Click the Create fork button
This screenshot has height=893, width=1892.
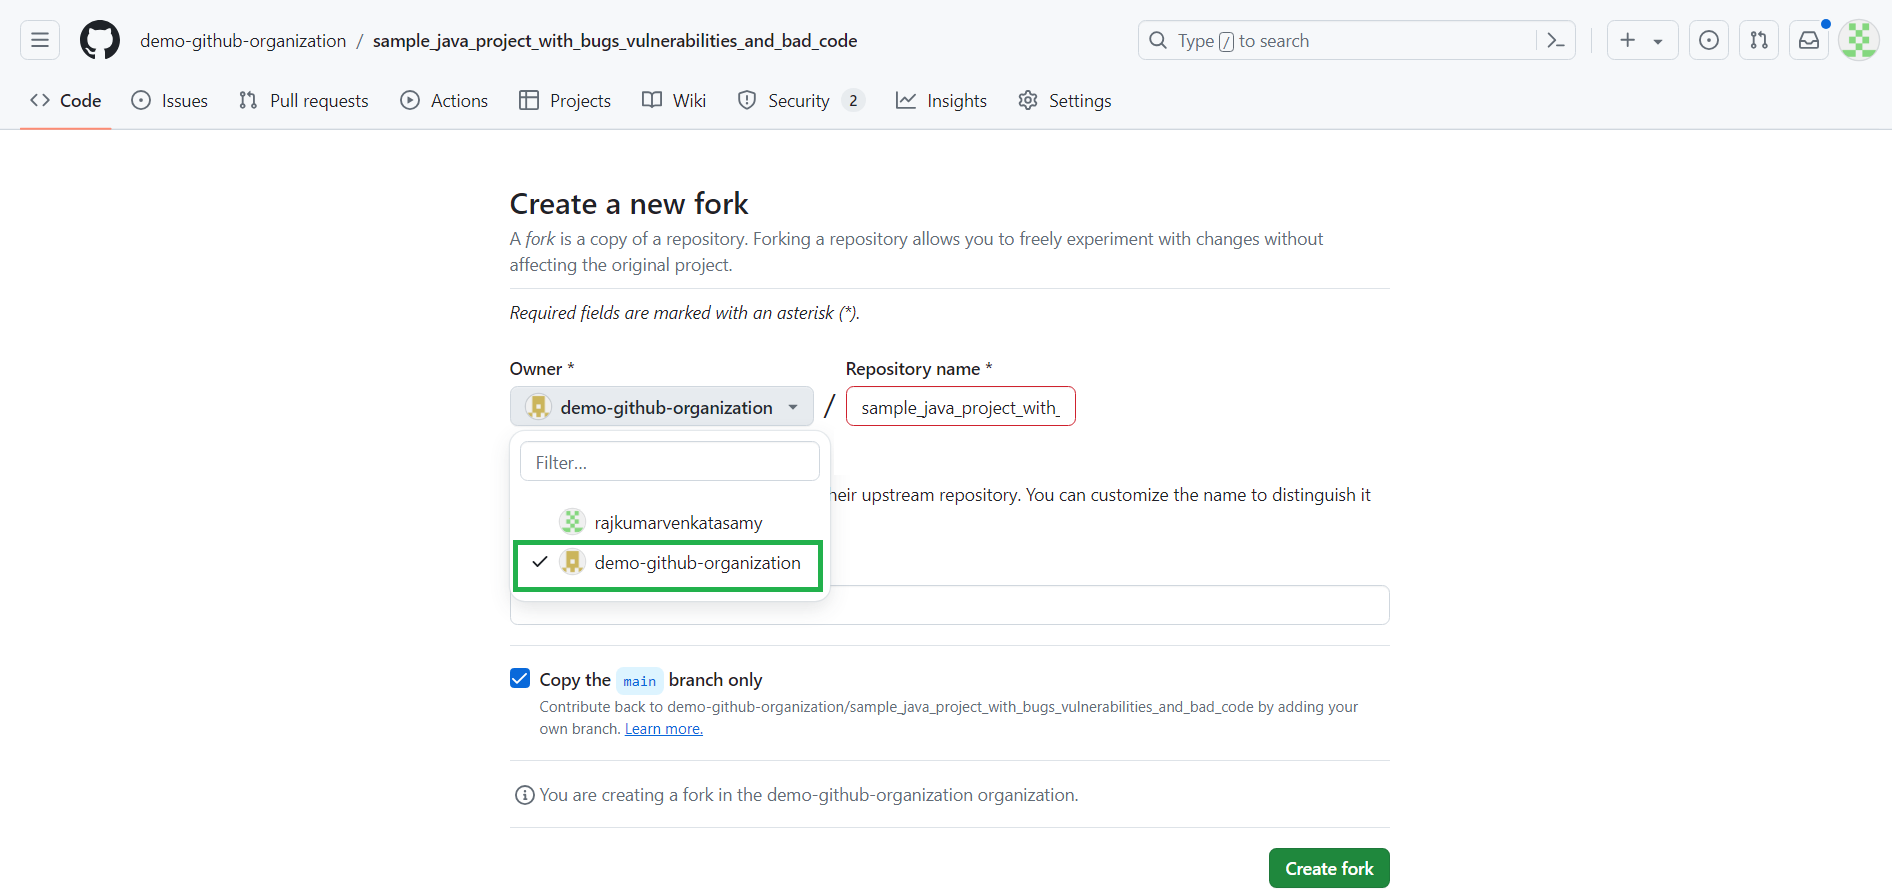pyautogui.click(x=1329, y=868)
